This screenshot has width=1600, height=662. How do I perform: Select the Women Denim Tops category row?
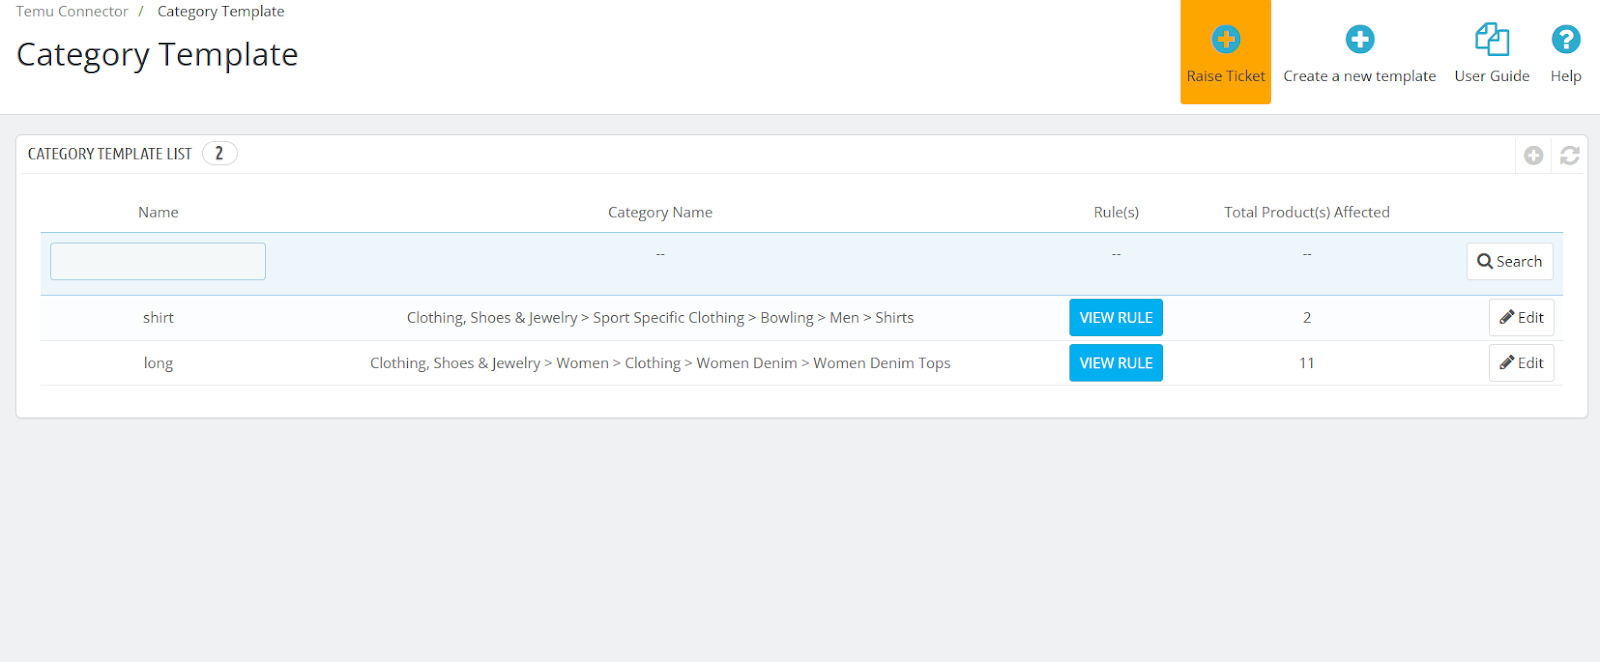coord(660,363)
